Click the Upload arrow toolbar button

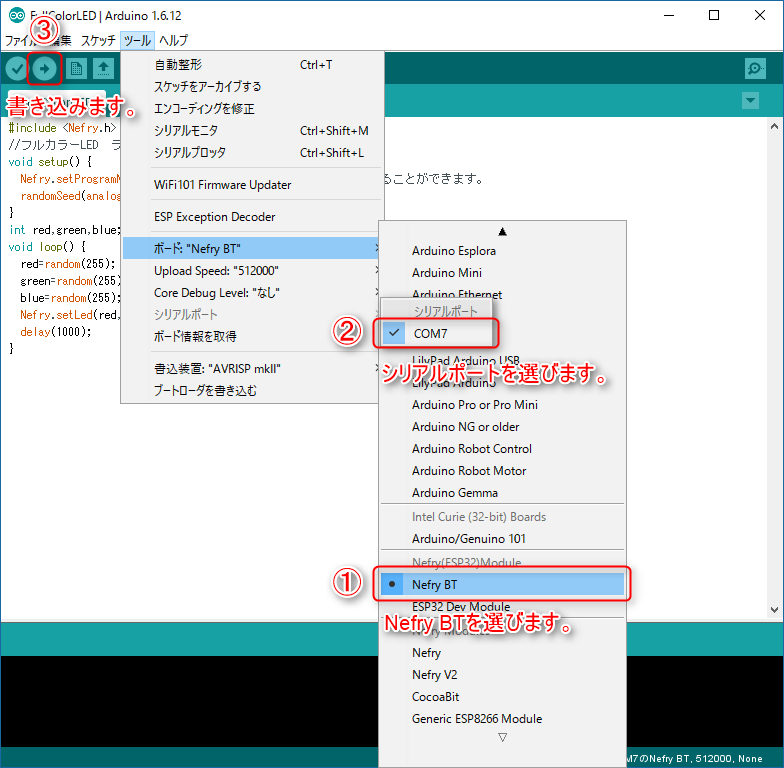(44, 68)
